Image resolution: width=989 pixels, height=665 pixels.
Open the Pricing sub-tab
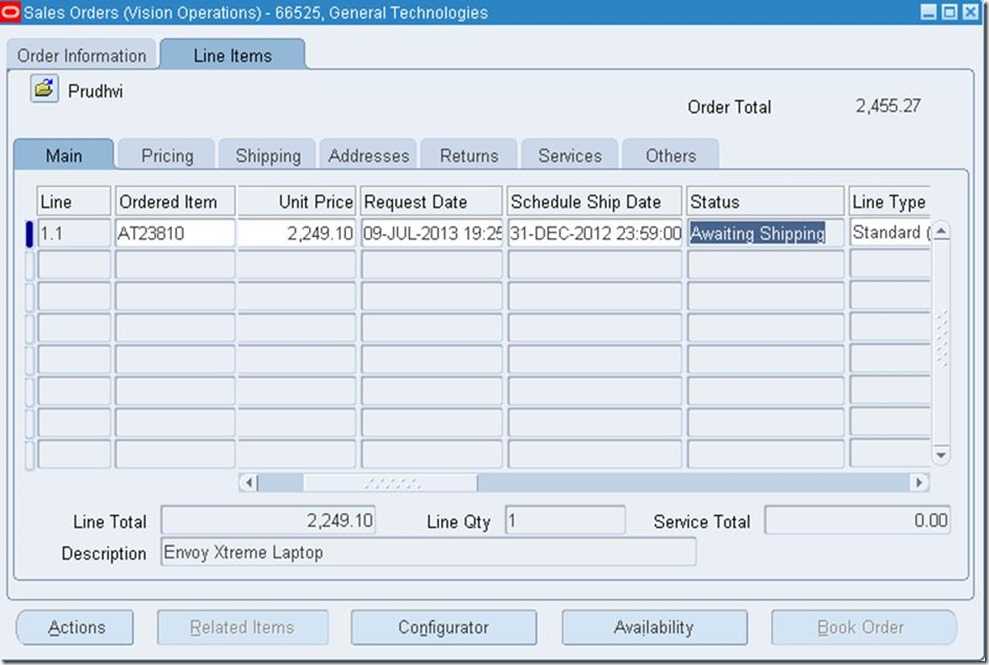167,155
